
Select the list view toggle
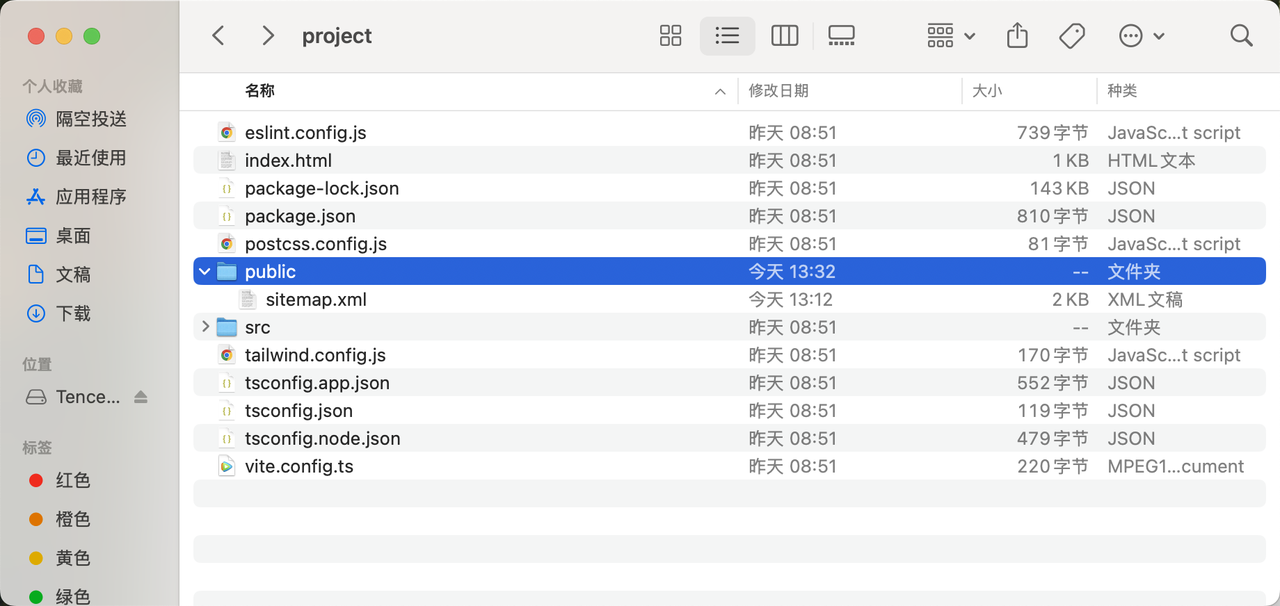(727, 36)
